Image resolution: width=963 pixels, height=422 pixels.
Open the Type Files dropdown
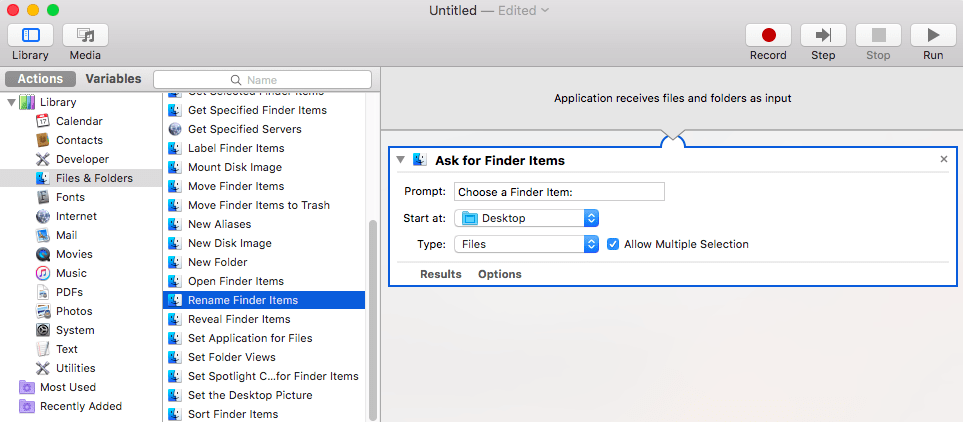click(x=526, y=244)
